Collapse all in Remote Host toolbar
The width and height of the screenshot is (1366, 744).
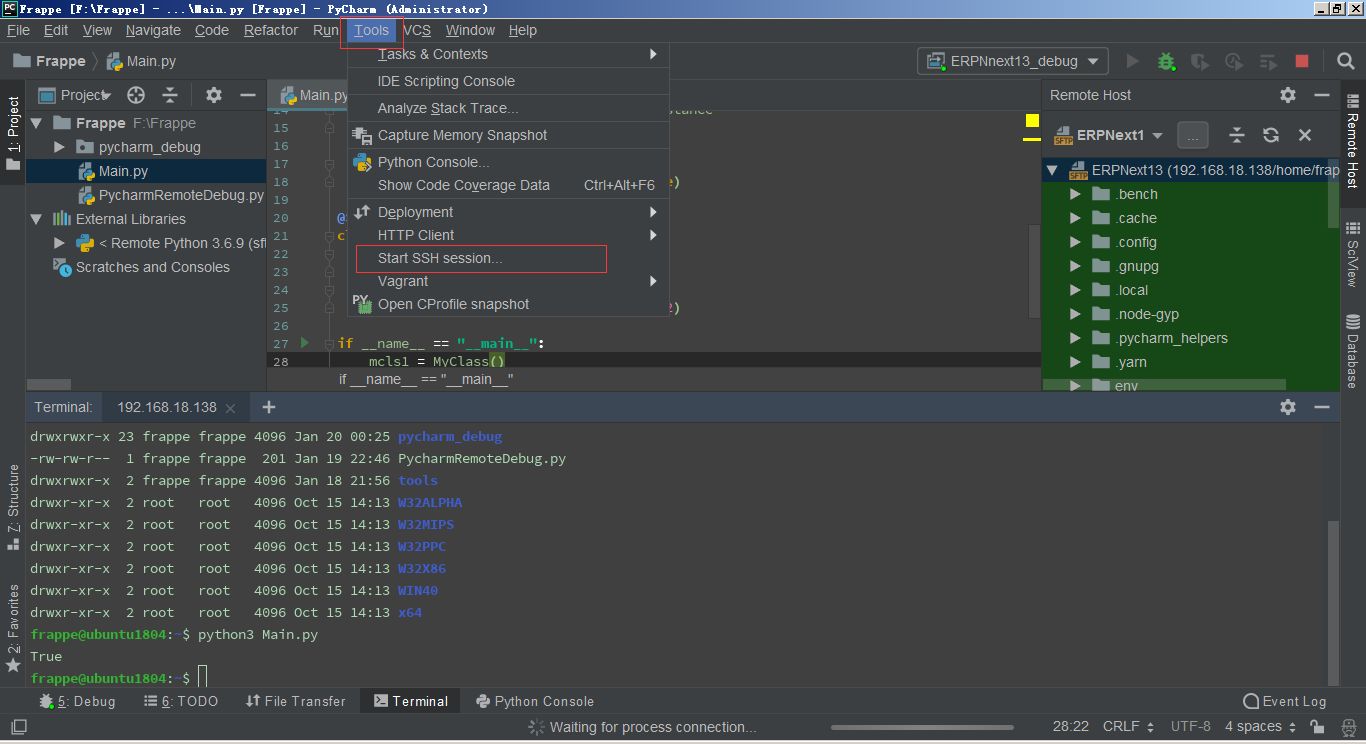1237,135
